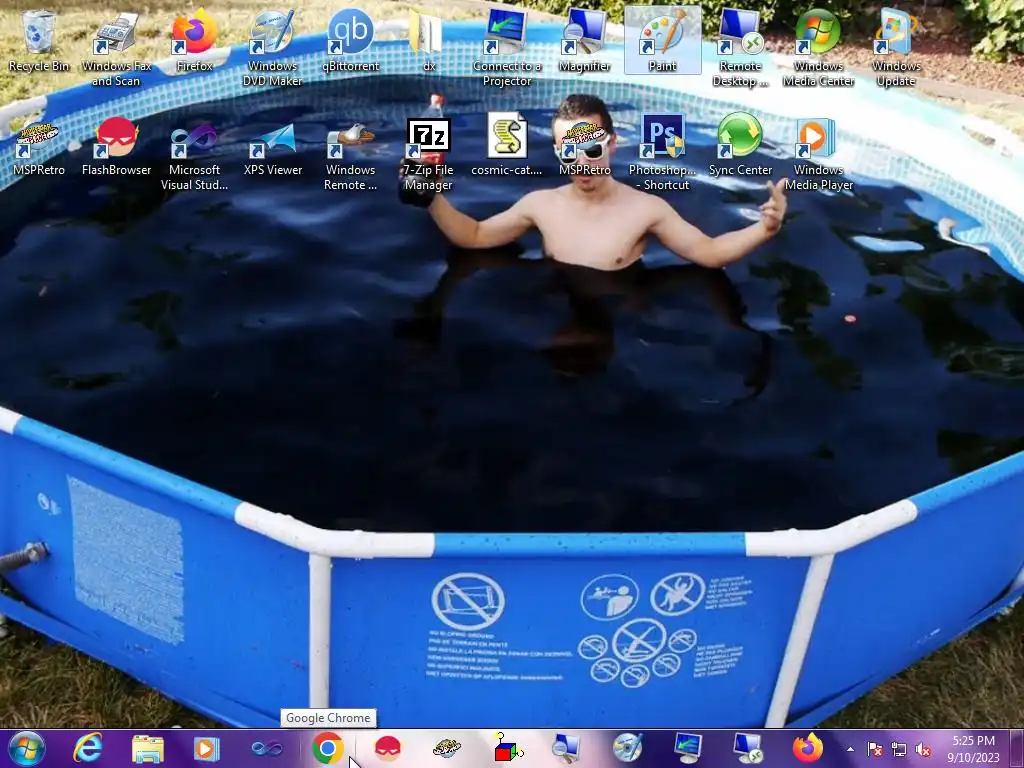
Task: Launch Google Chrome from the taskbar
Action: tap(328, 748)
